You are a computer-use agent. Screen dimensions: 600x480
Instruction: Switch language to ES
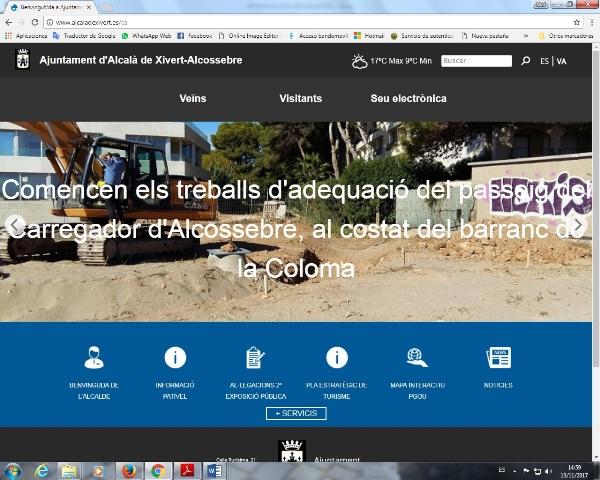click(544, 61)
